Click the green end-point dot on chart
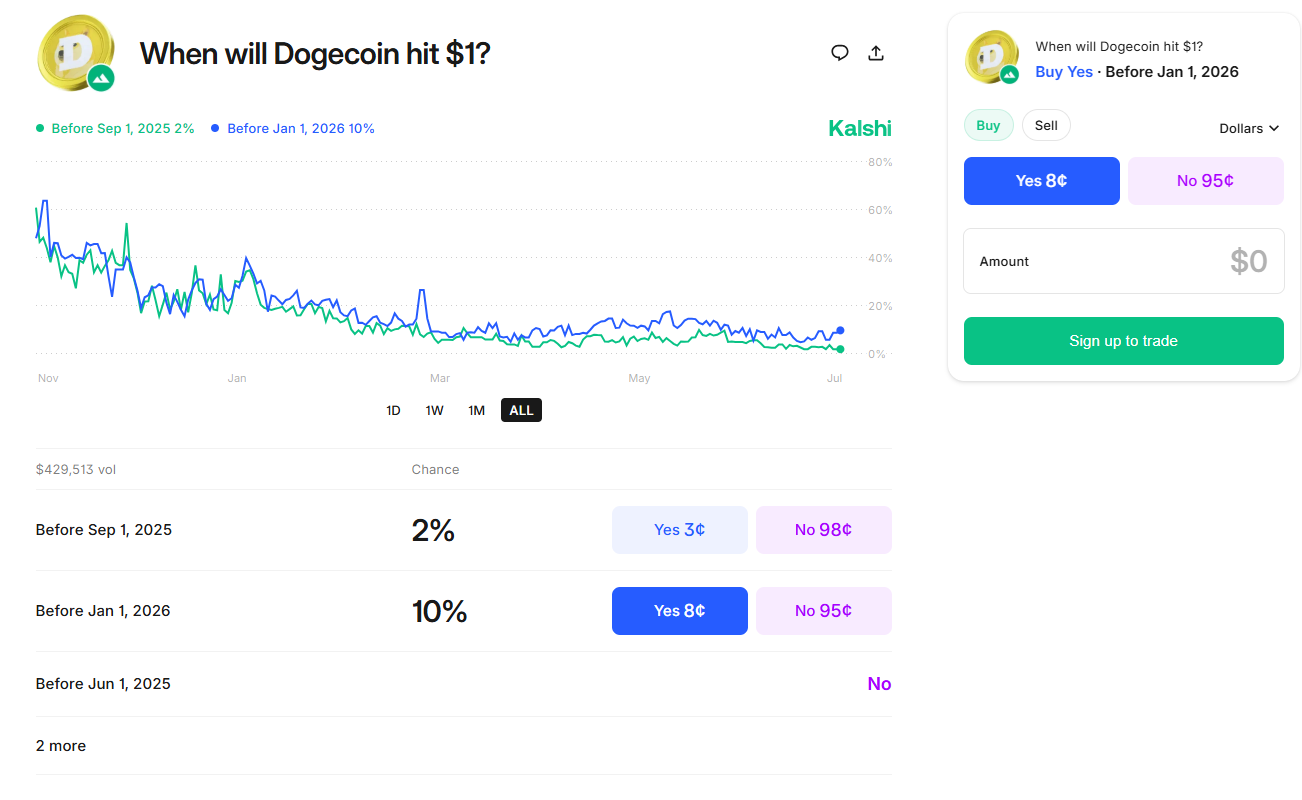This screenshot has height=800, width=1302. (840, 349)
